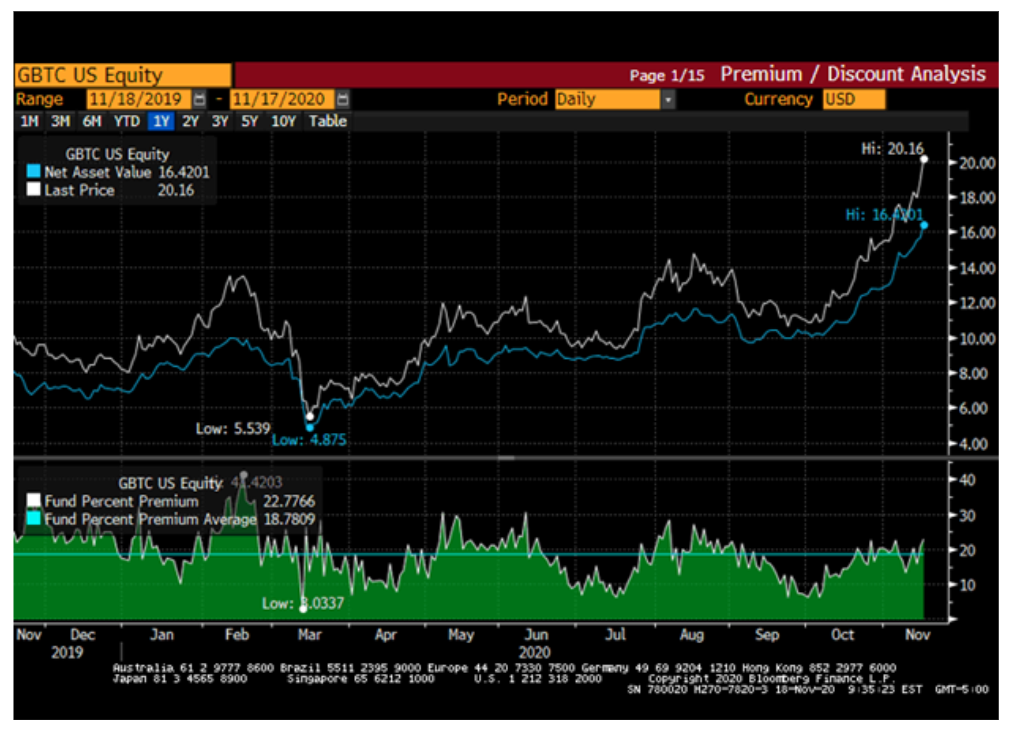Click the Range label
Screen dimensions: 1012x738
tap(39, 99)
